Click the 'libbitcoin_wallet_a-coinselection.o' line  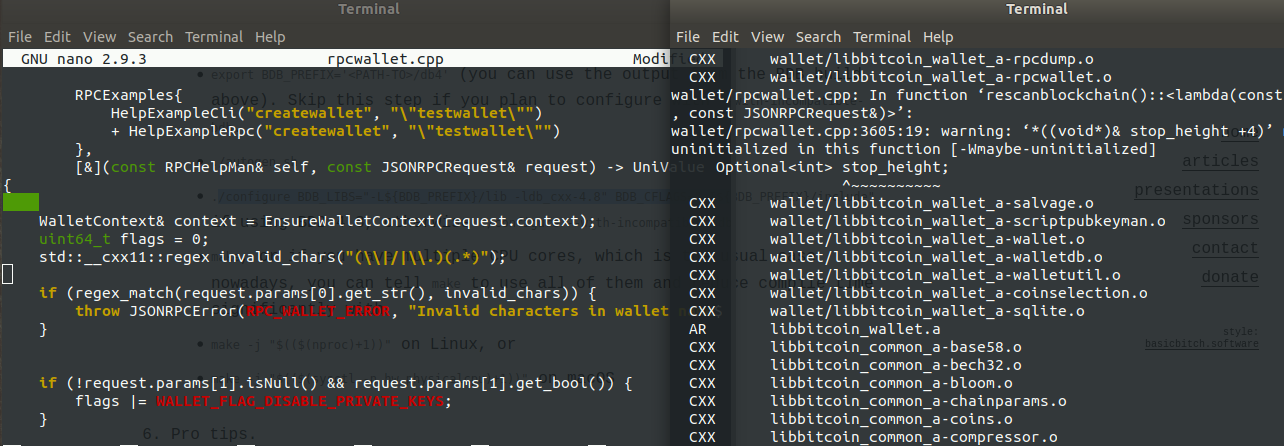click(919, 293)
